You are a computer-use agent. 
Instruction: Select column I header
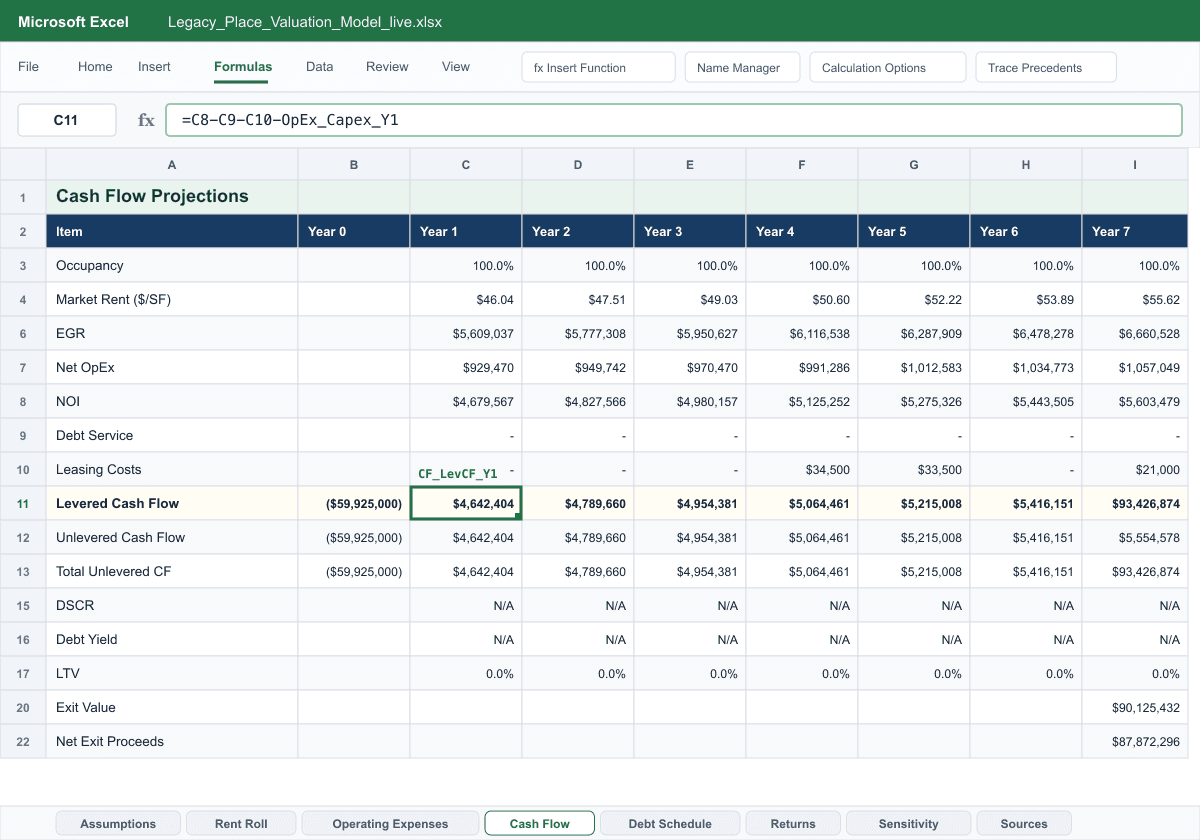1134,164
